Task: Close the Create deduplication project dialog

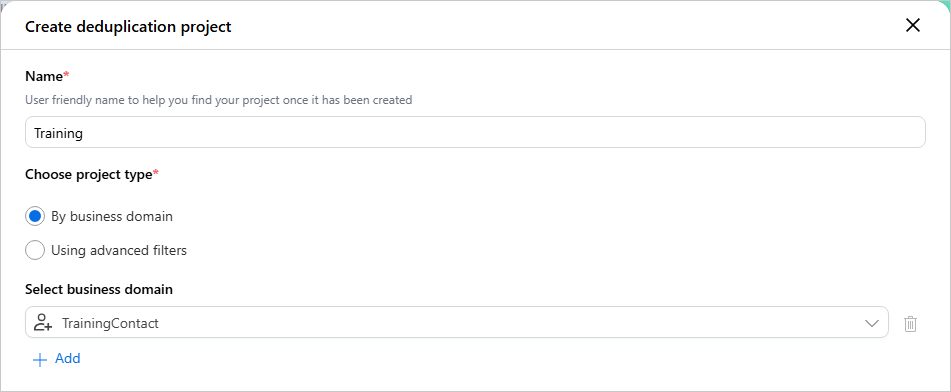Action: pyautogui.click(x=913, y=25)
